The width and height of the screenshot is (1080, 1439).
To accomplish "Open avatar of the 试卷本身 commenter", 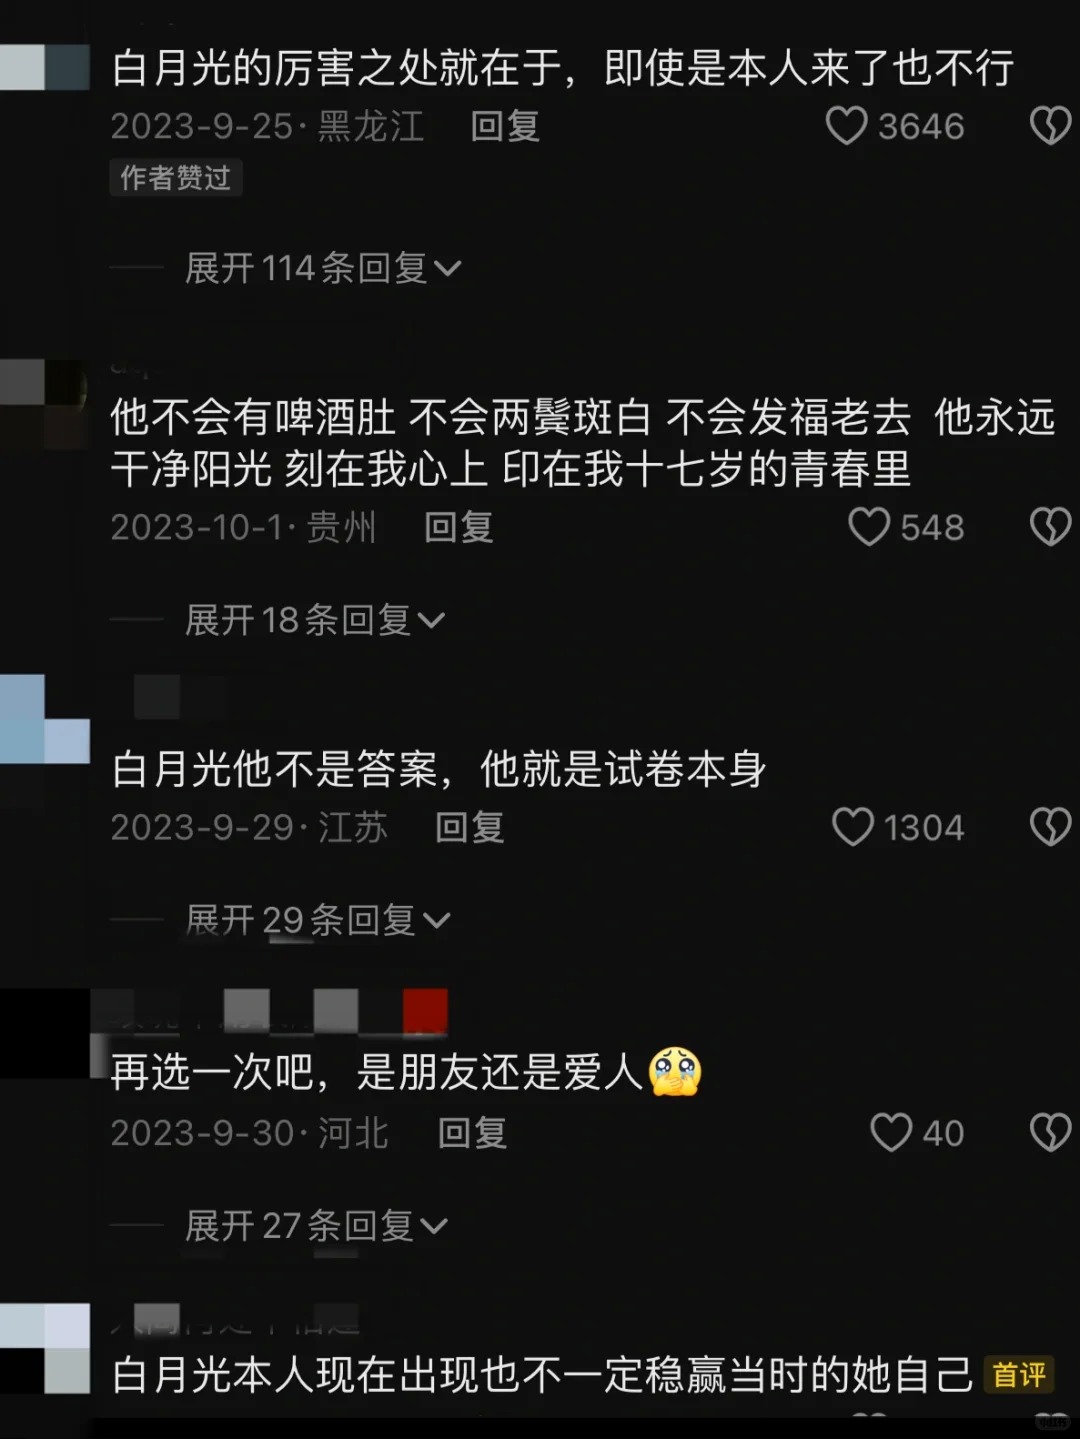I will pos(45,719).
